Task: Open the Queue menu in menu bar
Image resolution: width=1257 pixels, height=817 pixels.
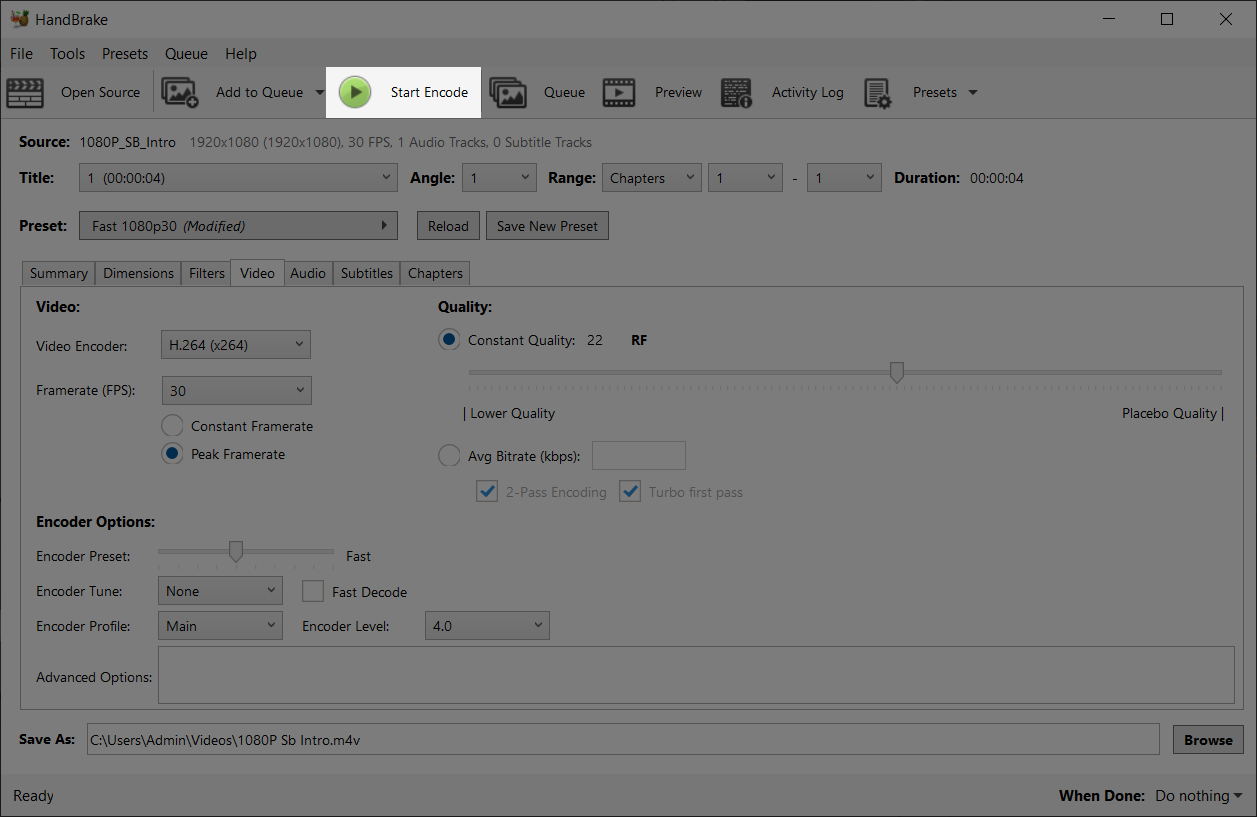Action: click(x=186, y=54)
